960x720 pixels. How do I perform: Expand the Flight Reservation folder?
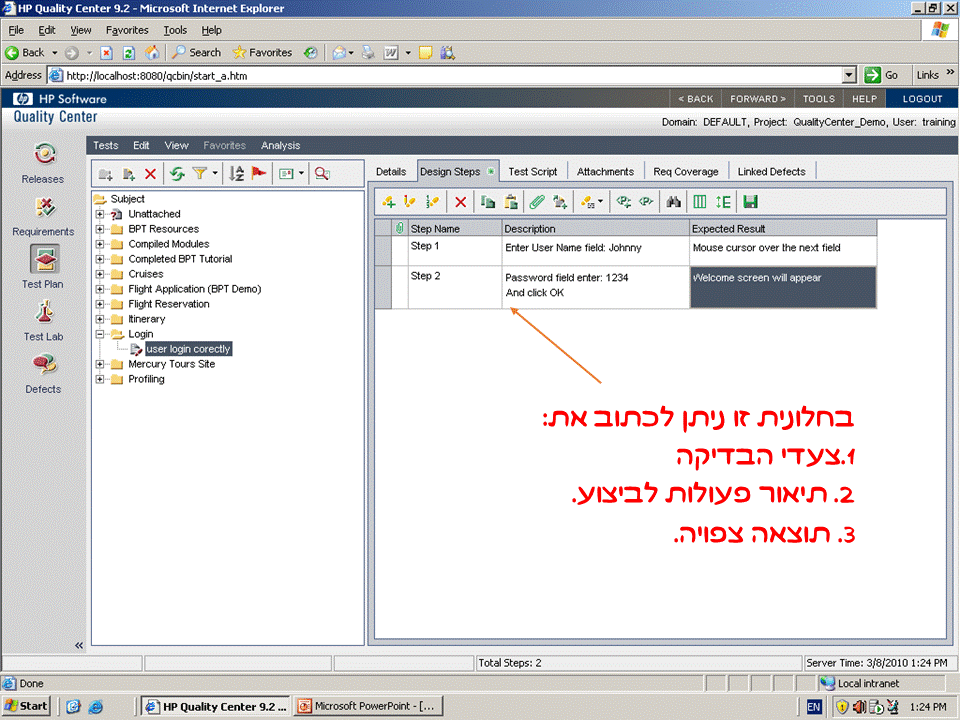(100, 304)
